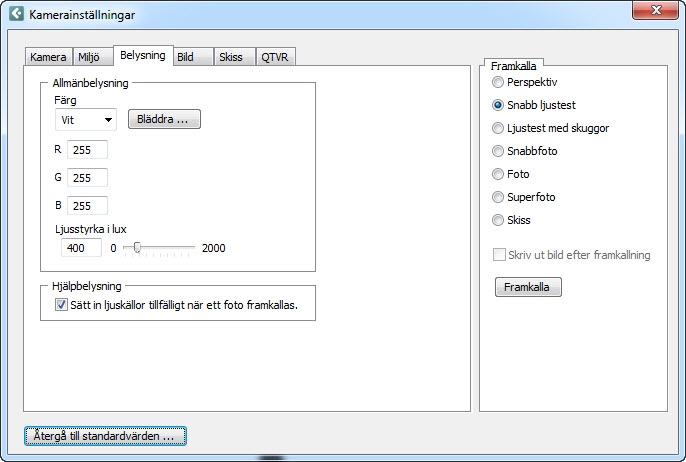This screenshot has width=686, height=462.
Task: Click the R color value field
Action: [87, 150]
